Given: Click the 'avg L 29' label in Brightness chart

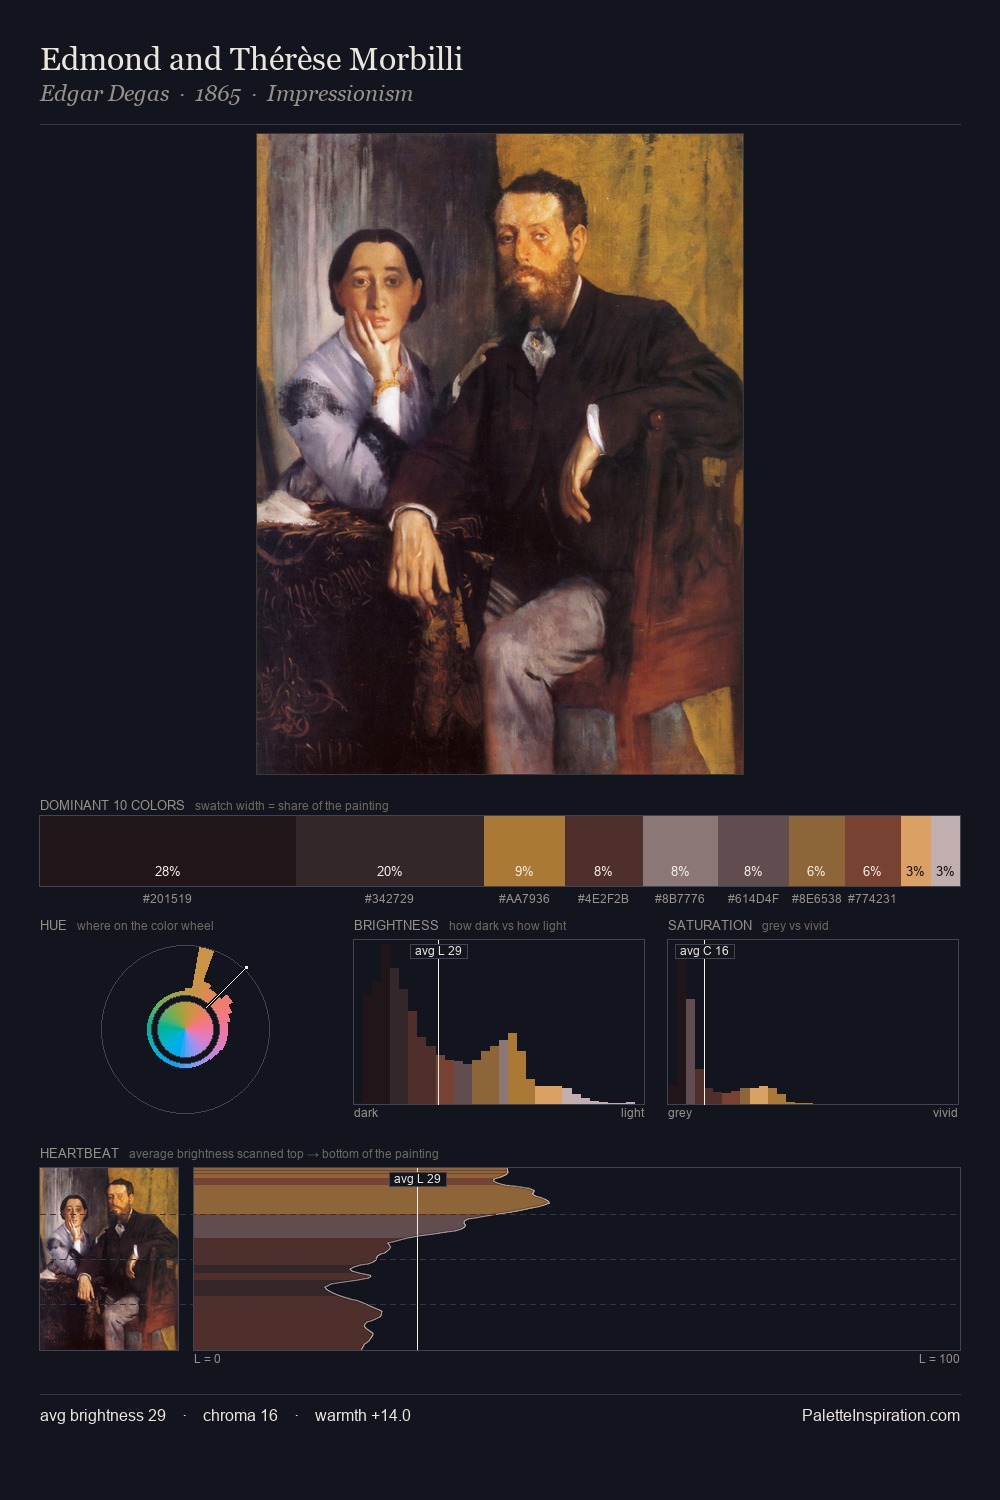Looking at the screenshot, I should coord(438,951).
